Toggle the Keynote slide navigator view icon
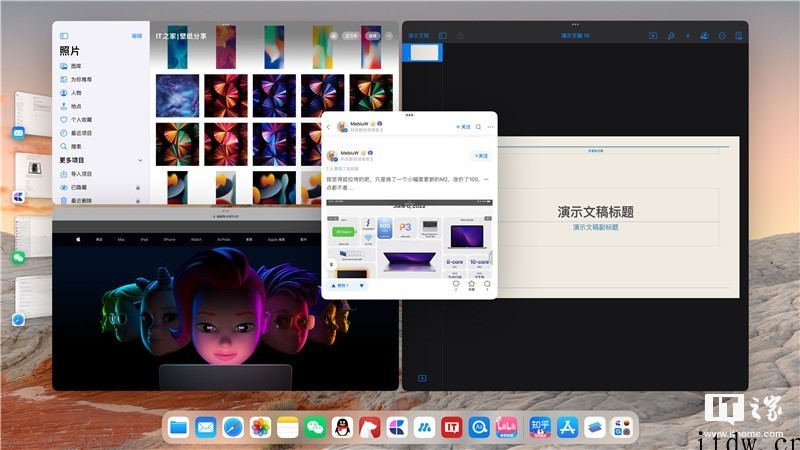 click(x=442, y=36)
